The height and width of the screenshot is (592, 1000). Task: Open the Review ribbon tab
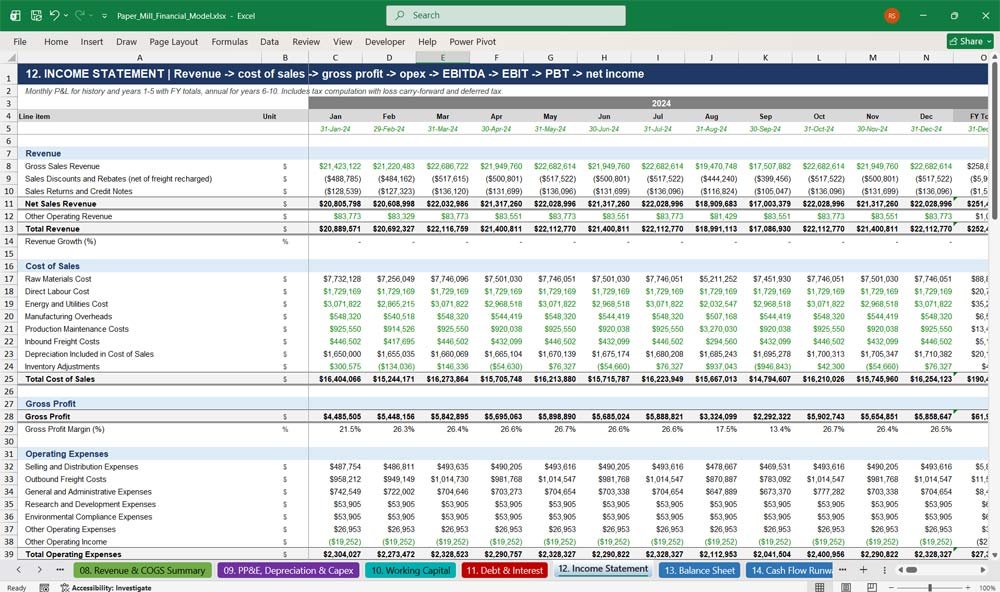click(306, 41)
